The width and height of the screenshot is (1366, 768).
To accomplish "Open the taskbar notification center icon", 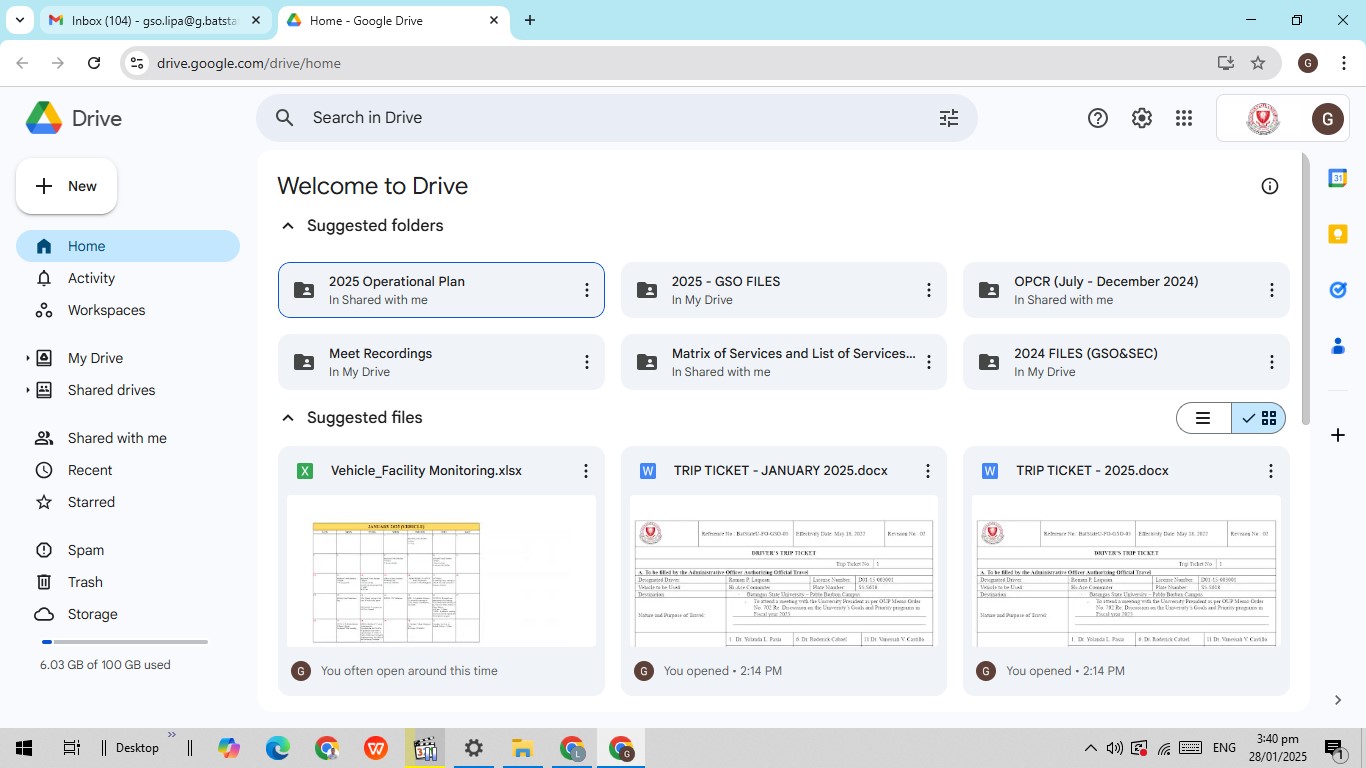I will pyautogui.click(x=1334, y=748).
